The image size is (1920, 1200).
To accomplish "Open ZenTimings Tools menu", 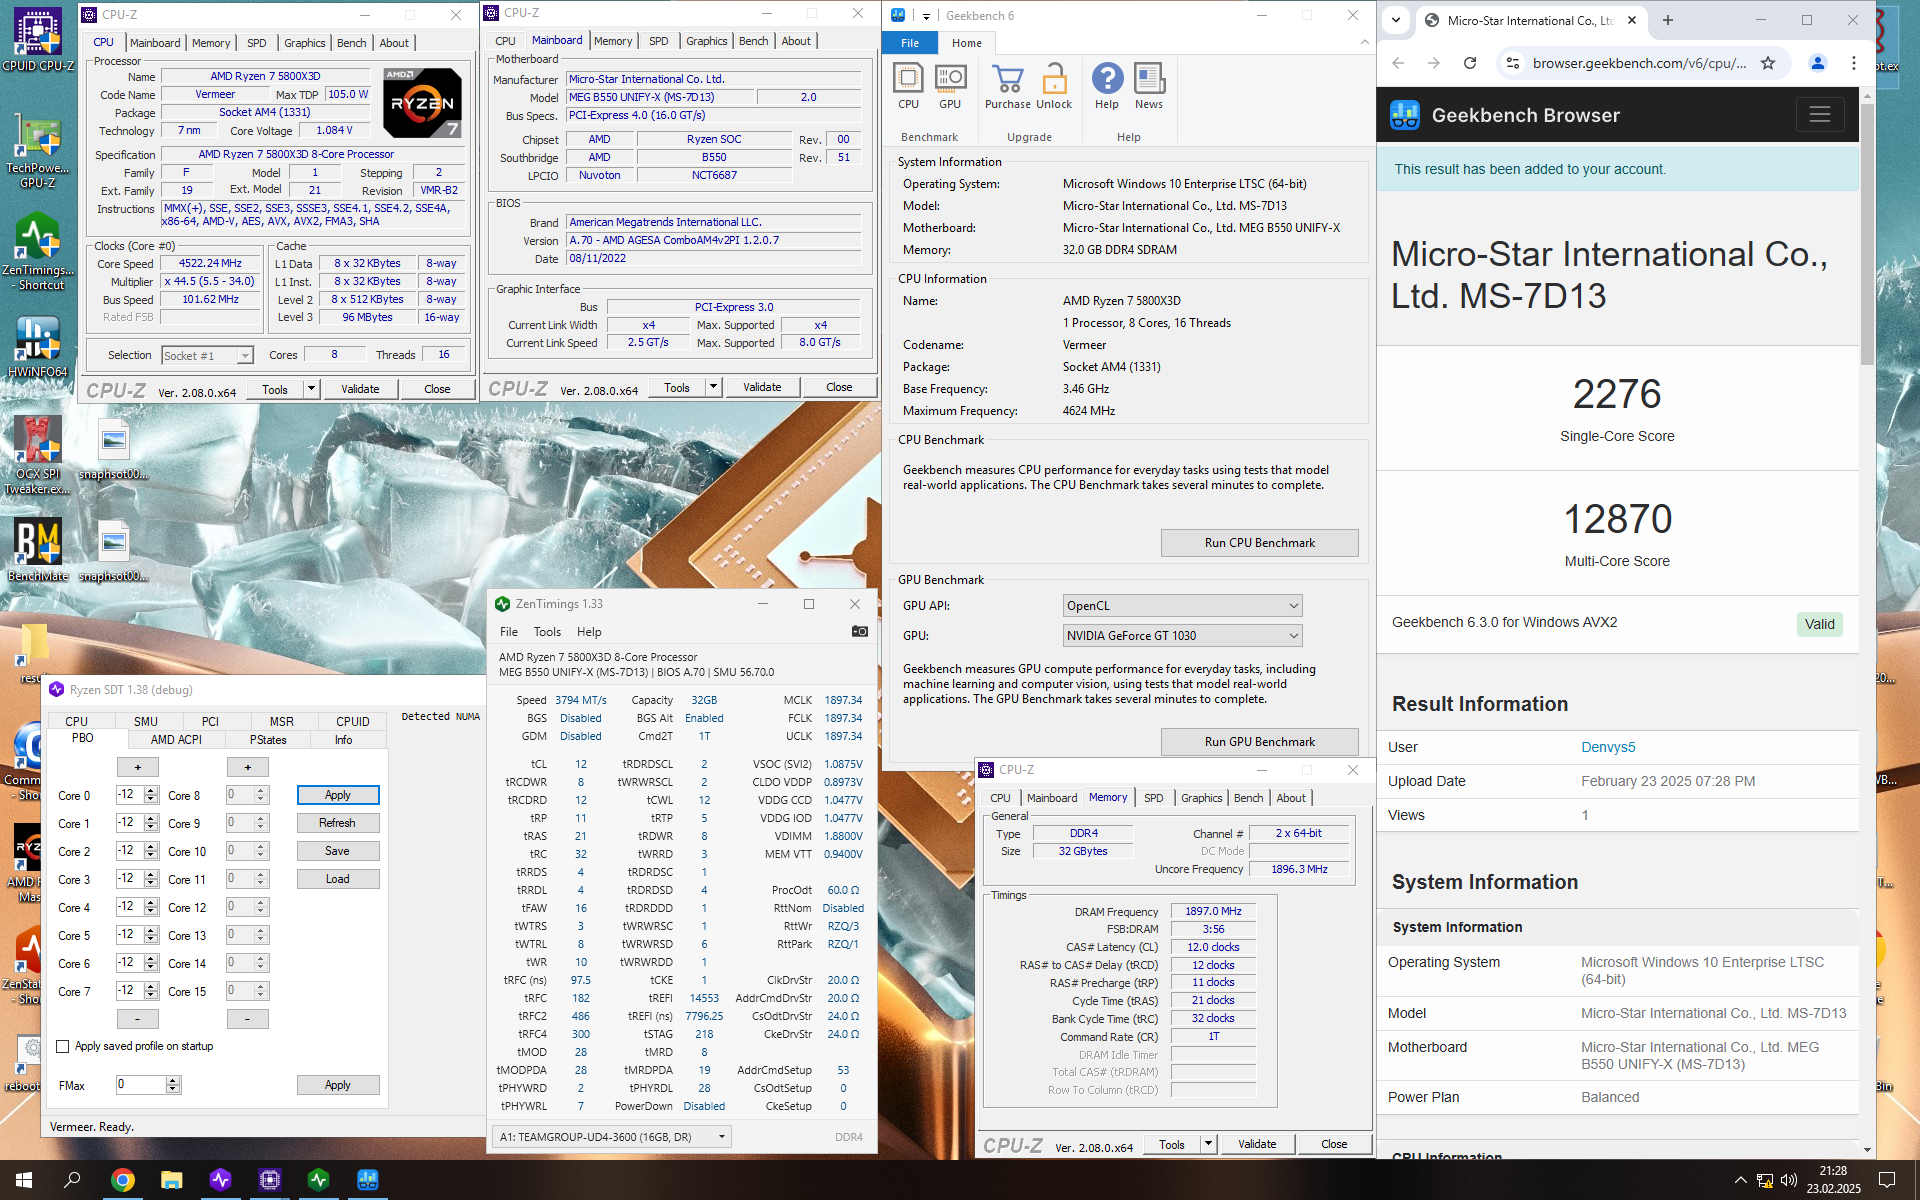I will tap(547, 632).
